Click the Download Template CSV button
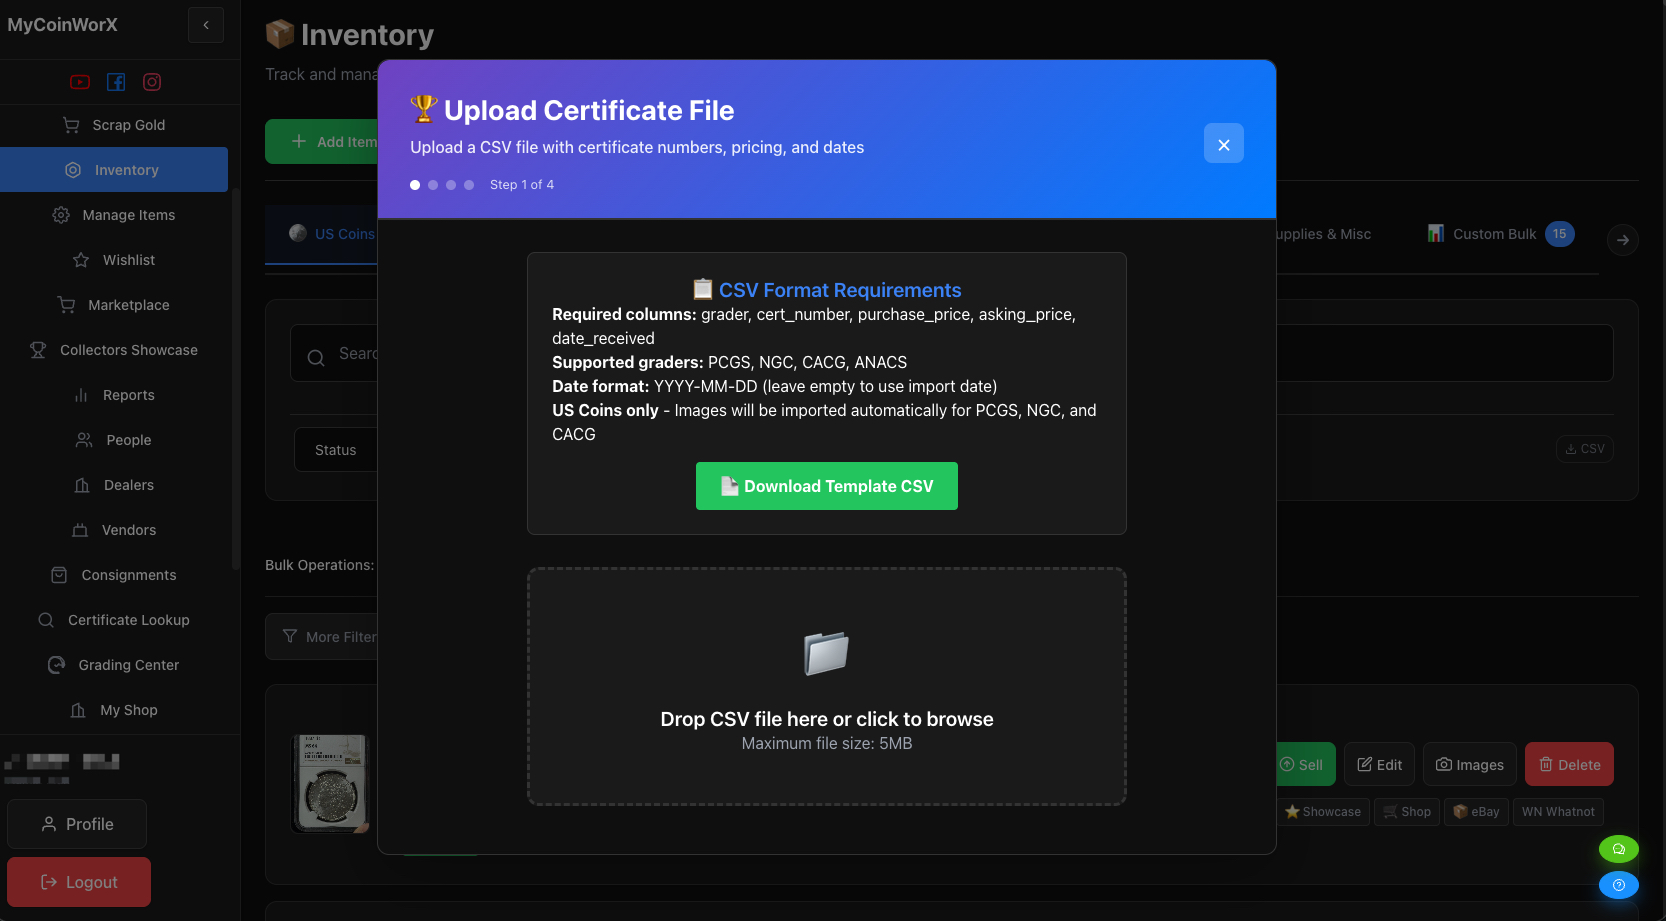The height and width of the screenshot is (921, 1666). pos(826,486)
